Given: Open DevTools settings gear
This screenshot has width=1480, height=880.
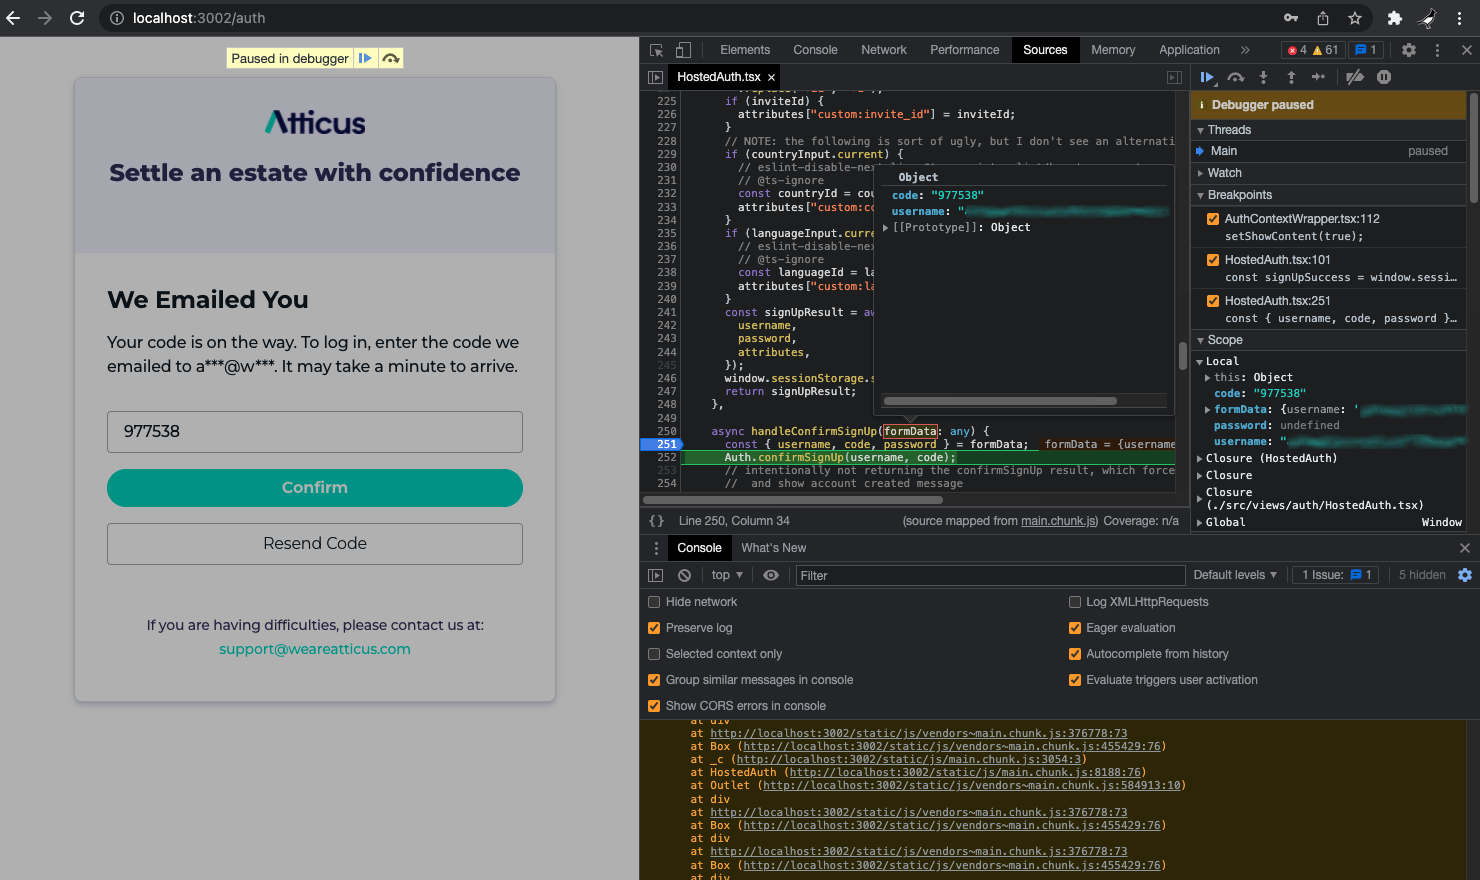Looking at the screenshot, I should pos(1409,50).
